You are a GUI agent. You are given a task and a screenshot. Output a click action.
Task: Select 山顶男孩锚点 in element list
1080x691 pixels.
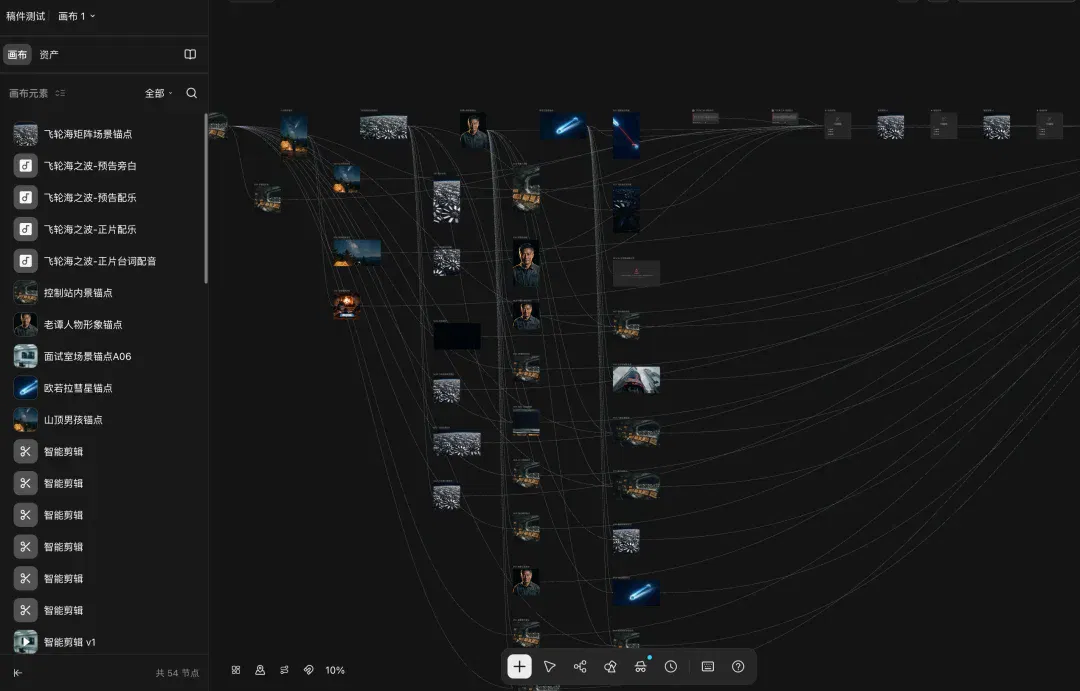coord(103,419)
